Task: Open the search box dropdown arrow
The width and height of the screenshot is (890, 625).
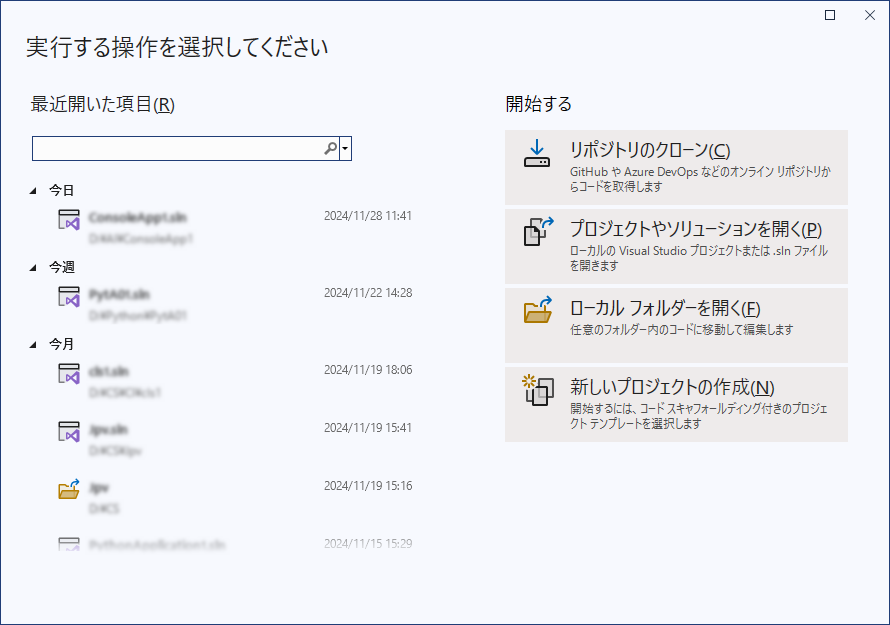Action: (x=345, y=149)
